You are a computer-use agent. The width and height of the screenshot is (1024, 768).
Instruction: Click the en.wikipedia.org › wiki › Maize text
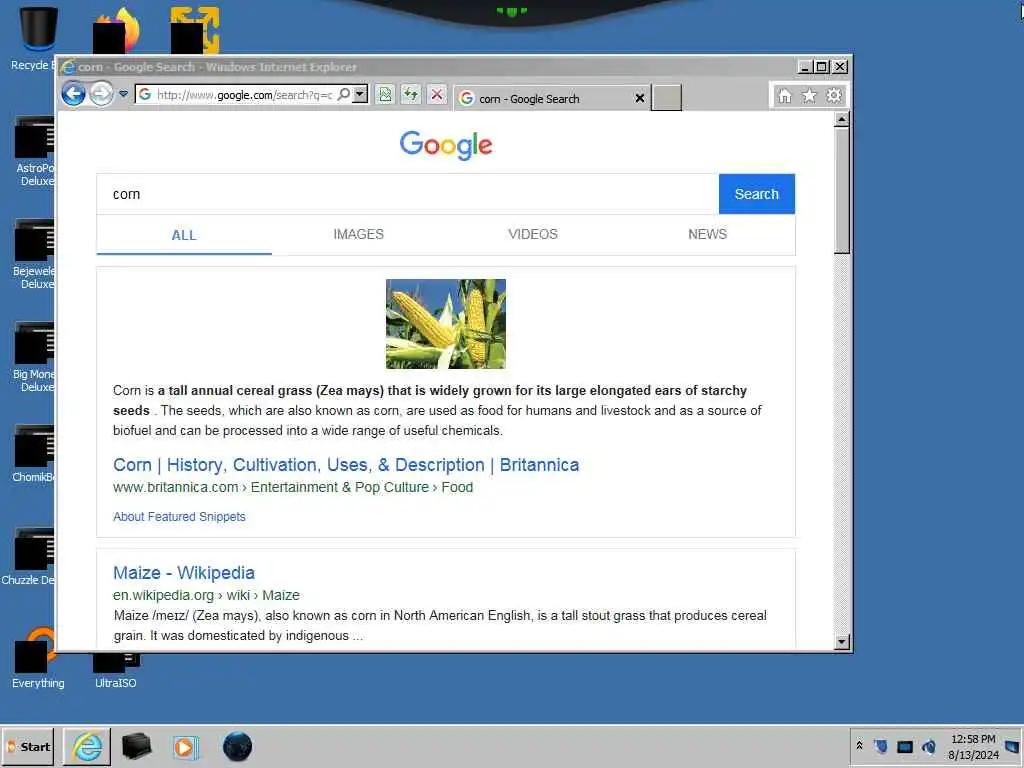[x=206, y=595]
